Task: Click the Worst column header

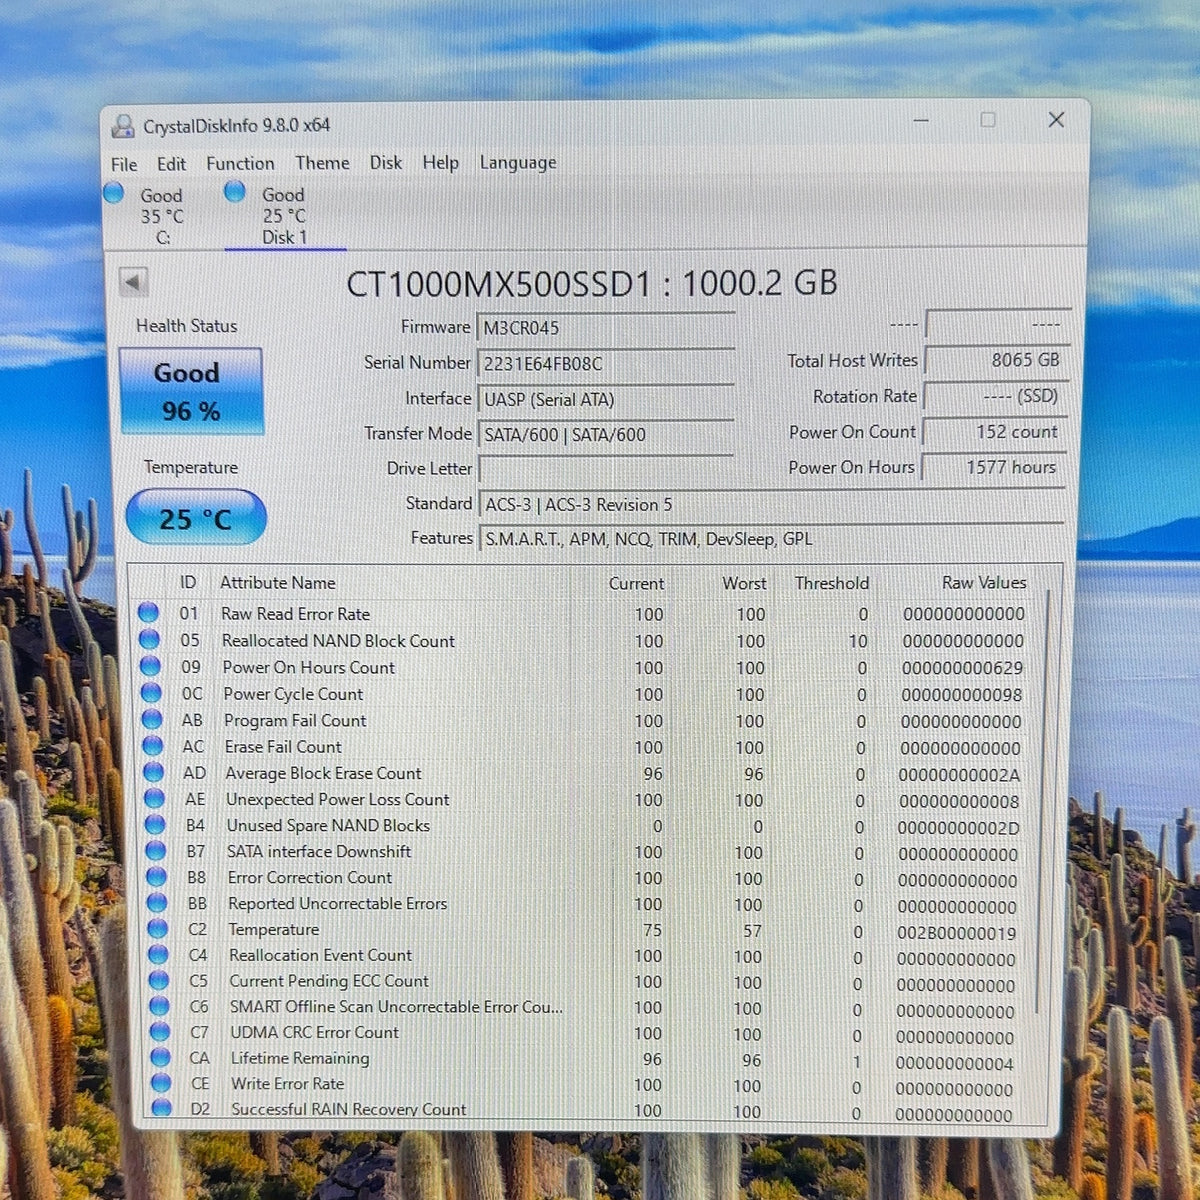Action: point(744,583)
